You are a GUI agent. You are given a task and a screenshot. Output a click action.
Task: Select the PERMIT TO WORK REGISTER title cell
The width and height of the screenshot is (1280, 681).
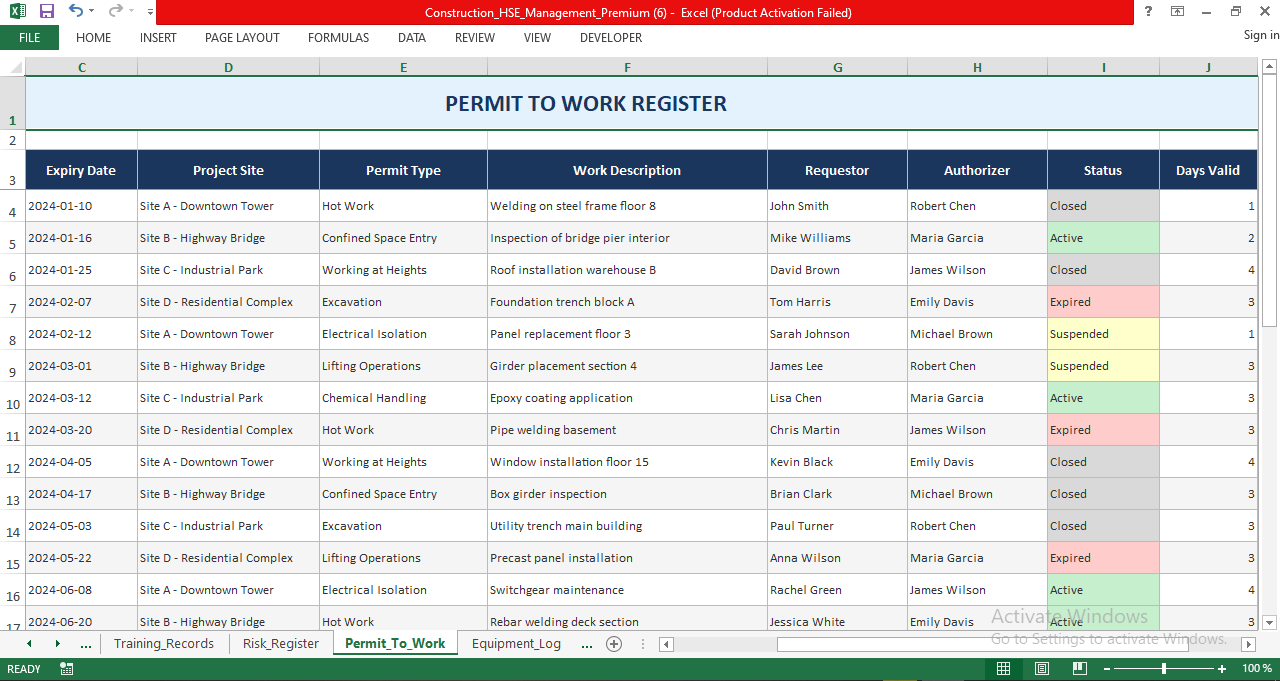click(x=641, y=104)
